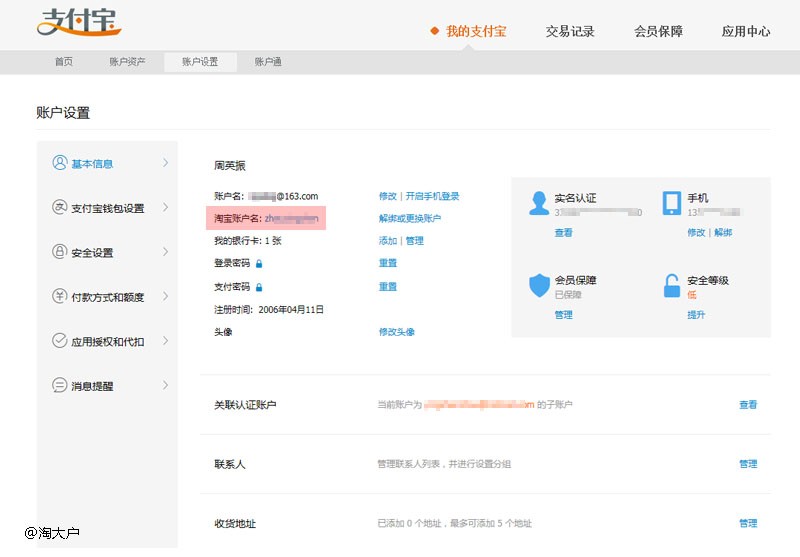Click 管理 under 会员保障 card
Image resolution: width=800 pixels, height=557 pixels.
[x=563, y=315]
